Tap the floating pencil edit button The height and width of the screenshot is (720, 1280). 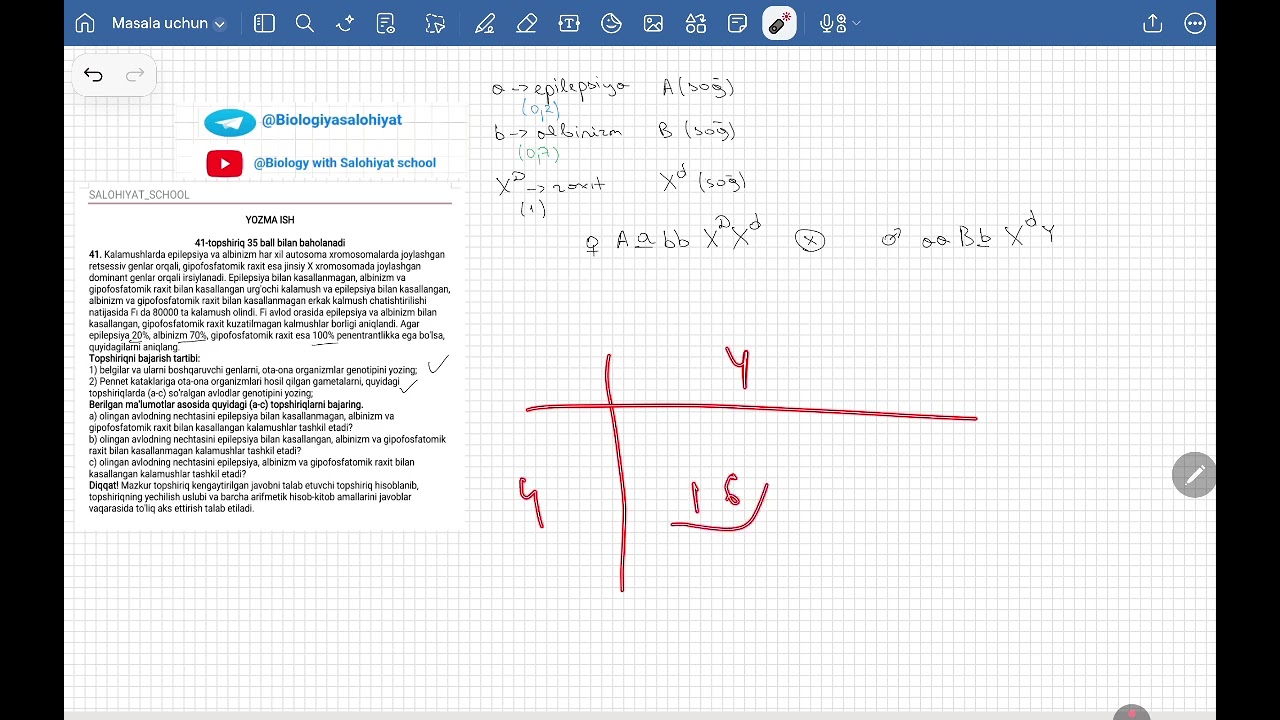1194,476
